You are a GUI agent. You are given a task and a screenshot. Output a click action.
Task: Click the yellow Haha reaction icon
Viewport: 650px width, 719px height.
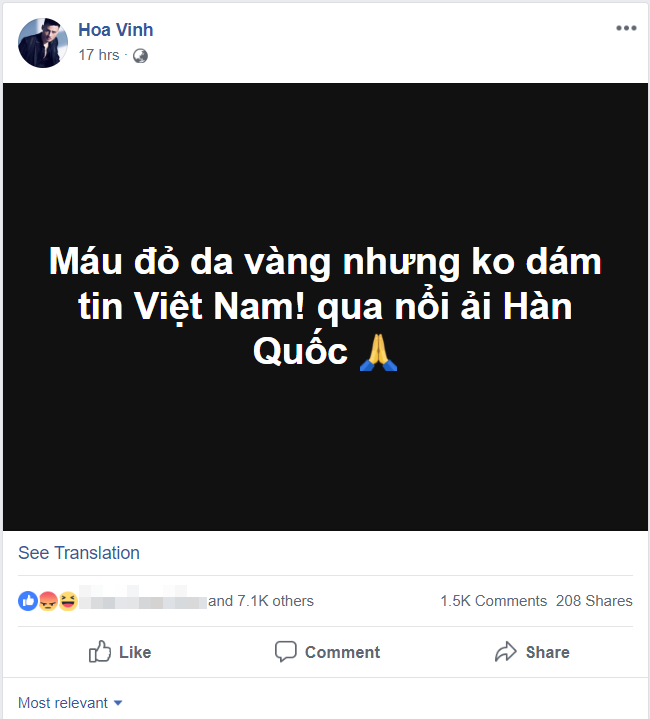(67, 601)
